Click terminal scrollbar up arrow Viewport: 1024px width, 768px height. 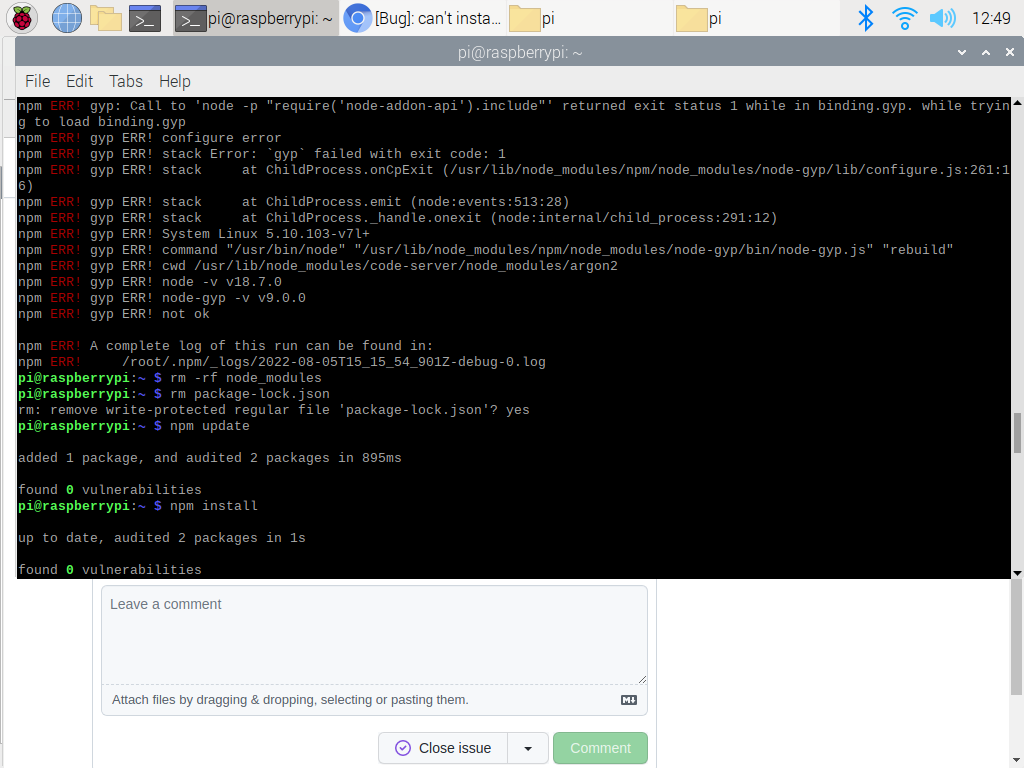(1017, 103)
